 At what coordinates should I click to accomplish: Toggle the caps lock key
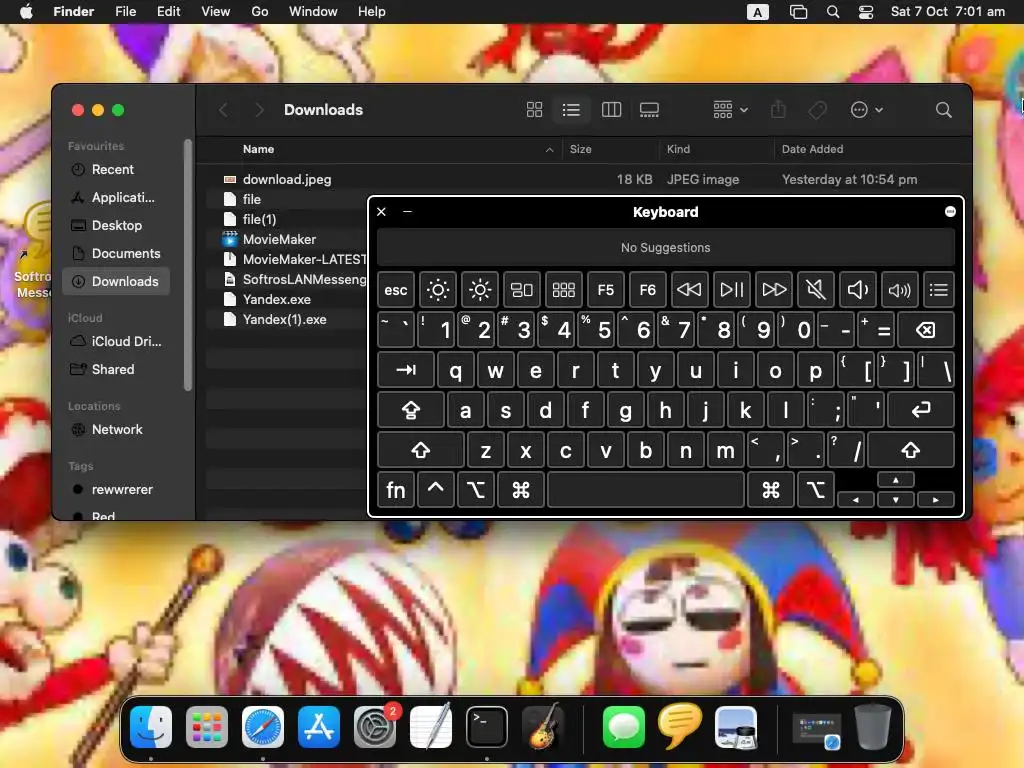pyautogui.click(x=411, y=410)
